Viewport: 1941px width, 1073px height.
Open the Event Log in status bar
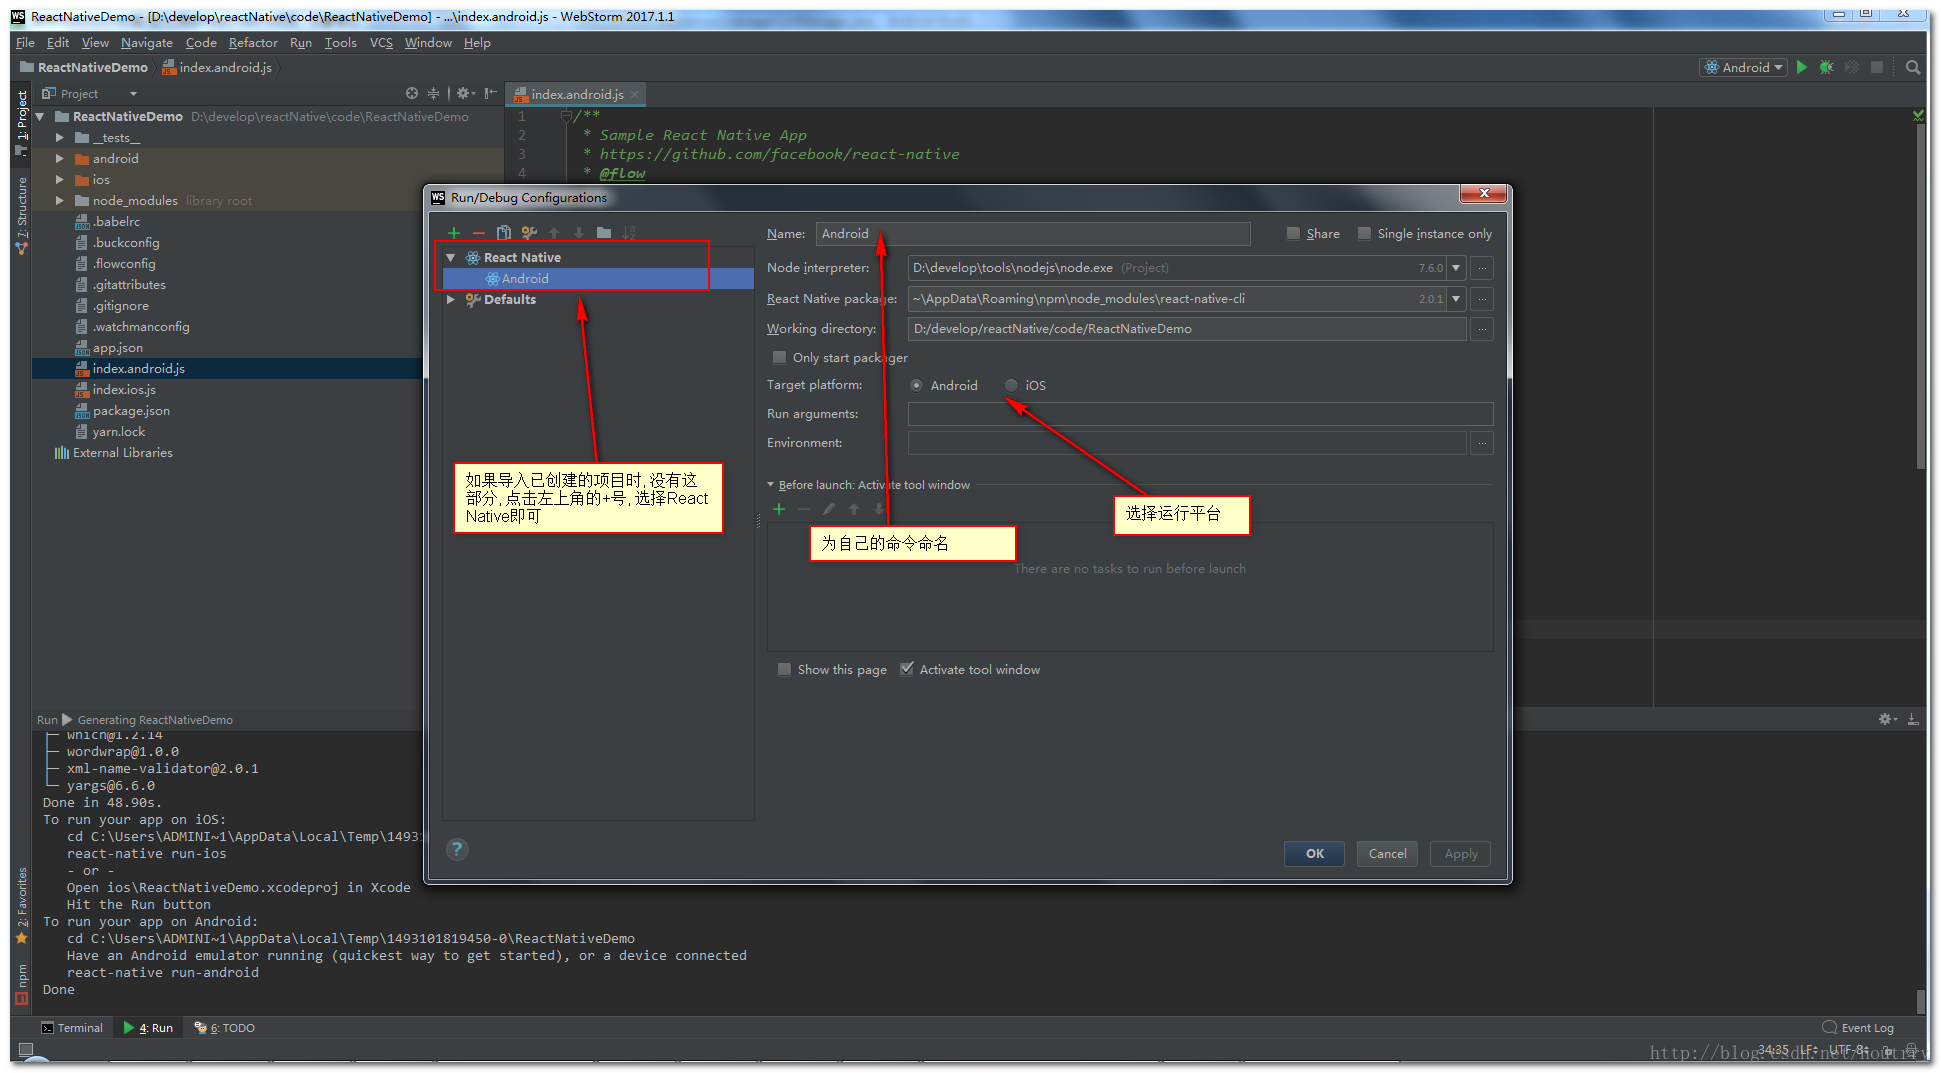click(1858, 1028)
